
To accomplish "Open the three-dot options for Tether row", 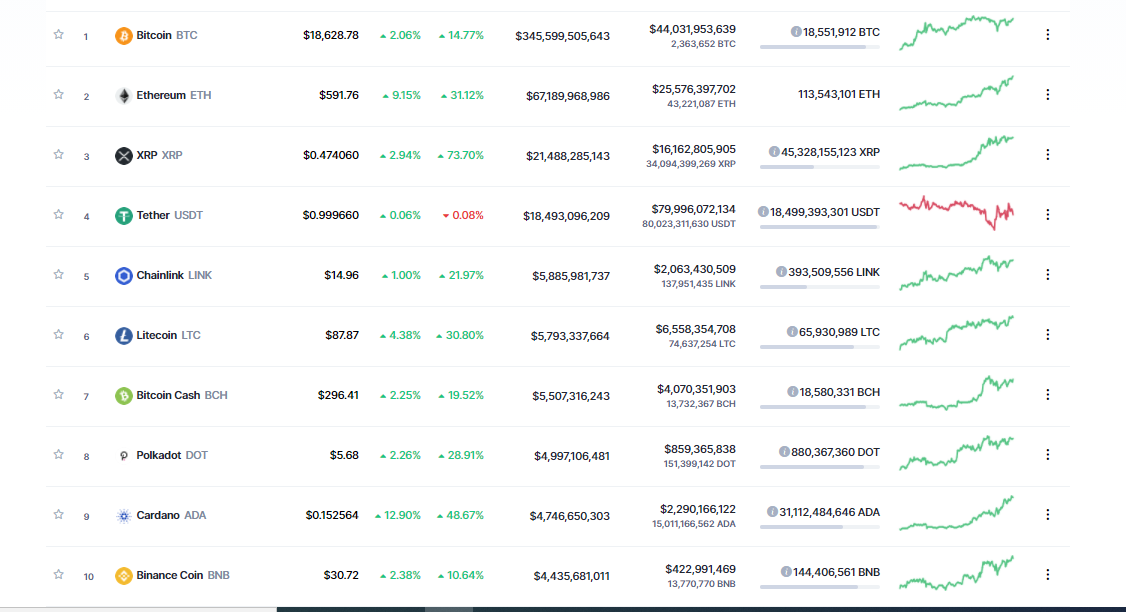I will click(1047, 214).
